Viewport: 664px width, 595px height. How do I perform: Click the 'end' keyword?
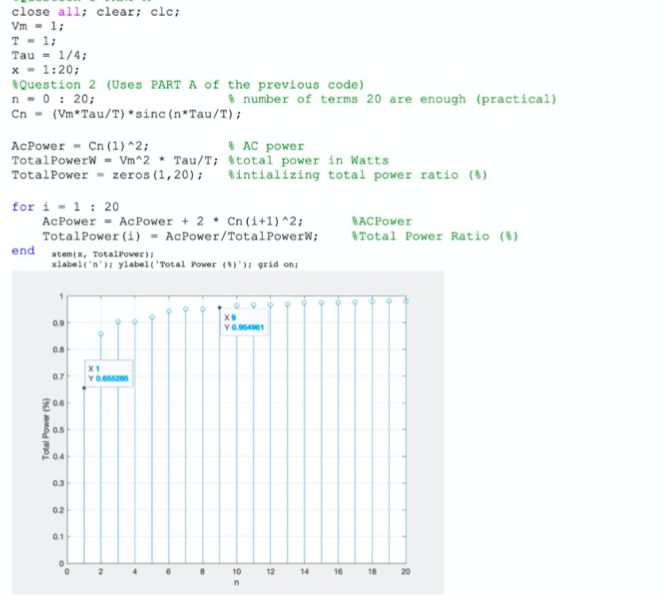coord(23,251)
